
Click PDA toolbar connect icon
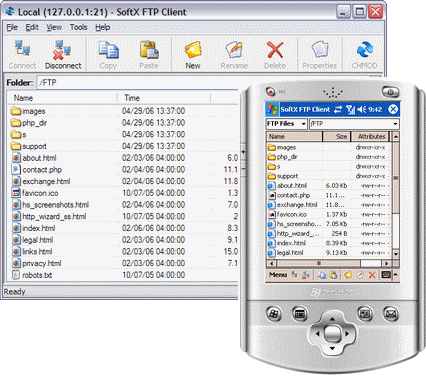click(294, 275)
